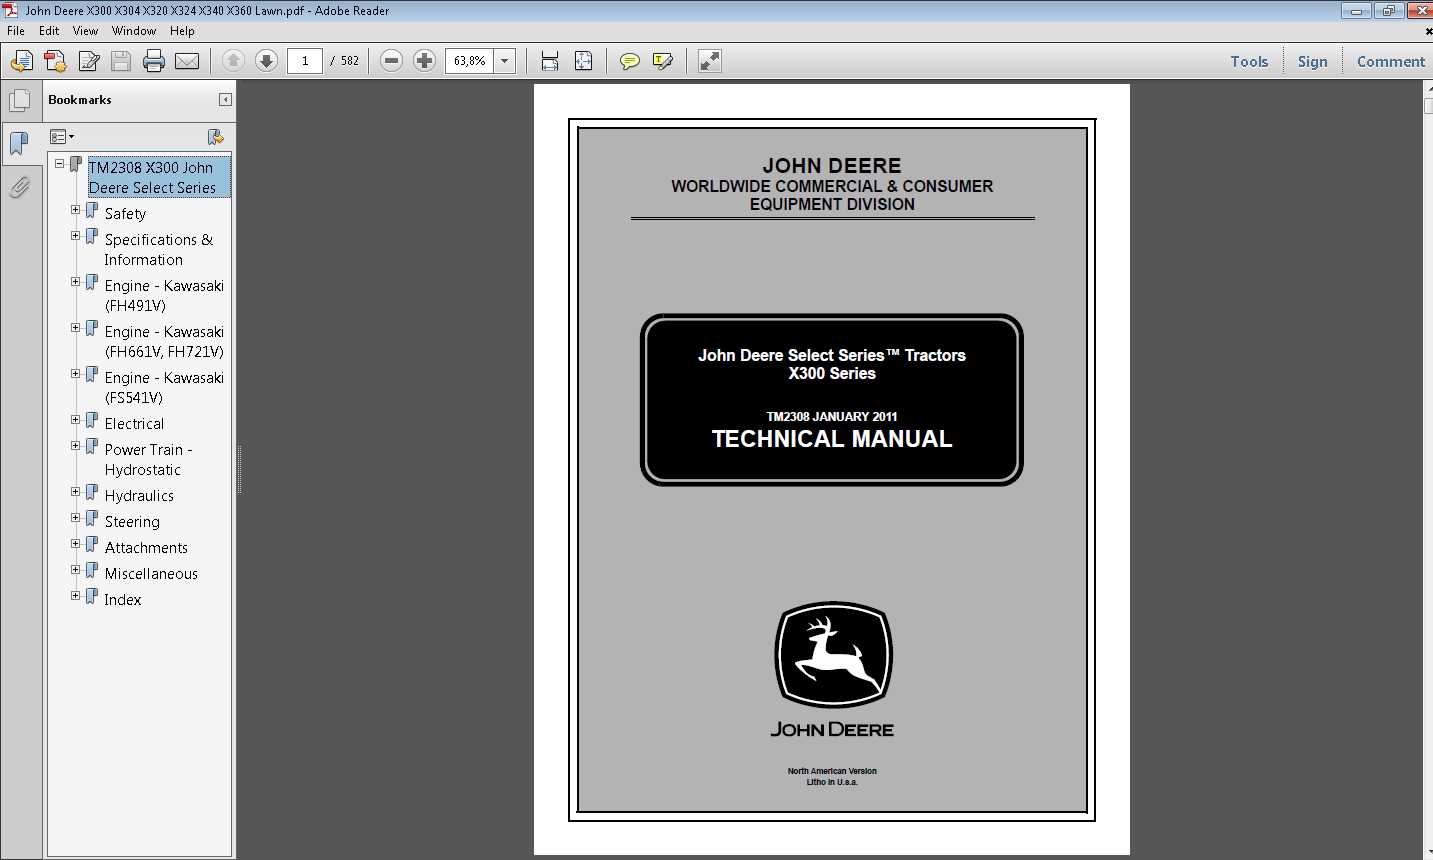
Task: Select the Electrical bookmark
Action: (134, 423)
